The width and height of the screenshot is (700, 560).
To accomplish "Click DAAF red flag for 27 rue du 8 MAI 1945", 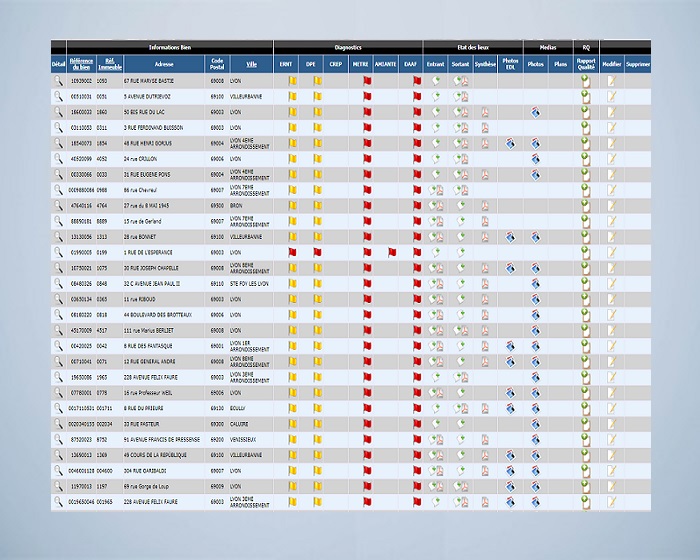I will pos(417,206).
